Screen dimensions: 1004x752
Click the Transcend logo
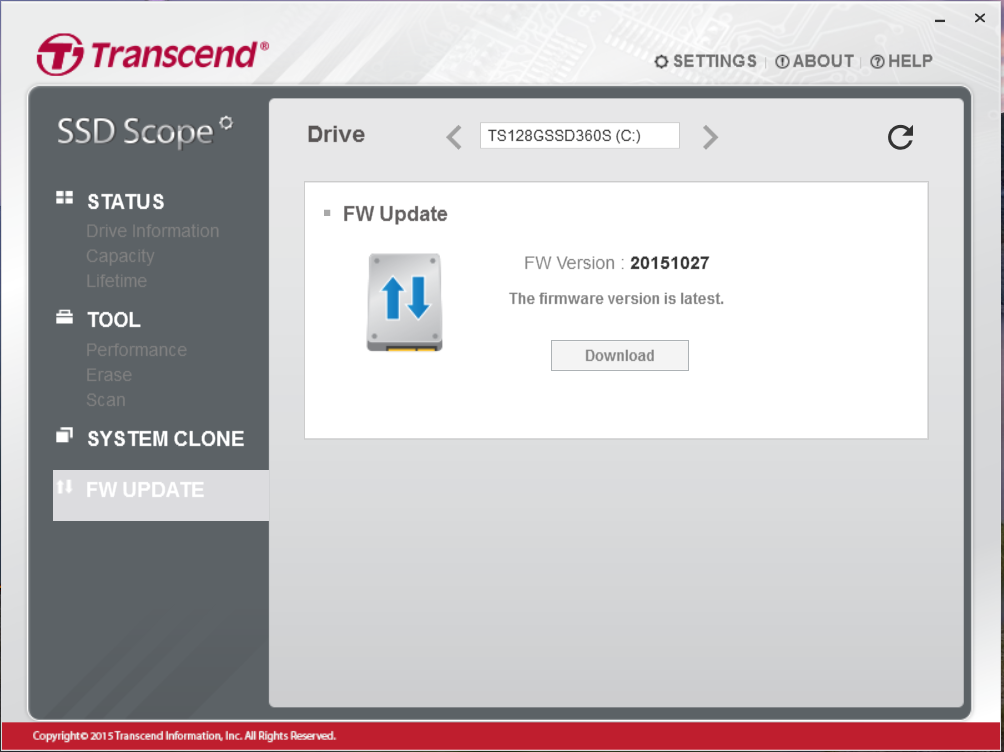tap(153, 55)
